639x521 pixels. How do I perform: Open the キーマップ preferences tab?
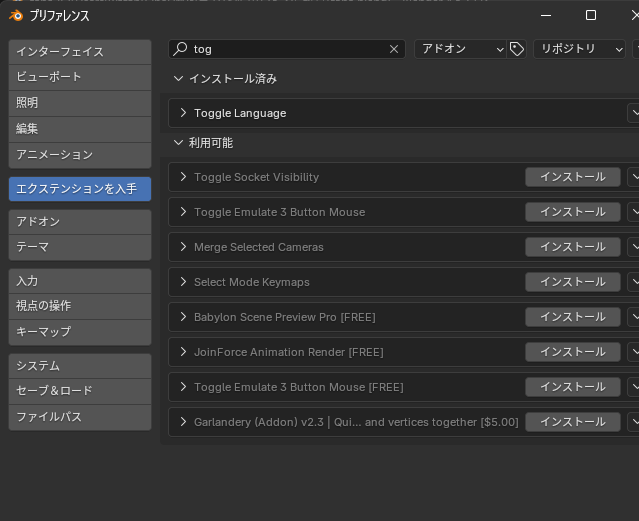(79, 331)
